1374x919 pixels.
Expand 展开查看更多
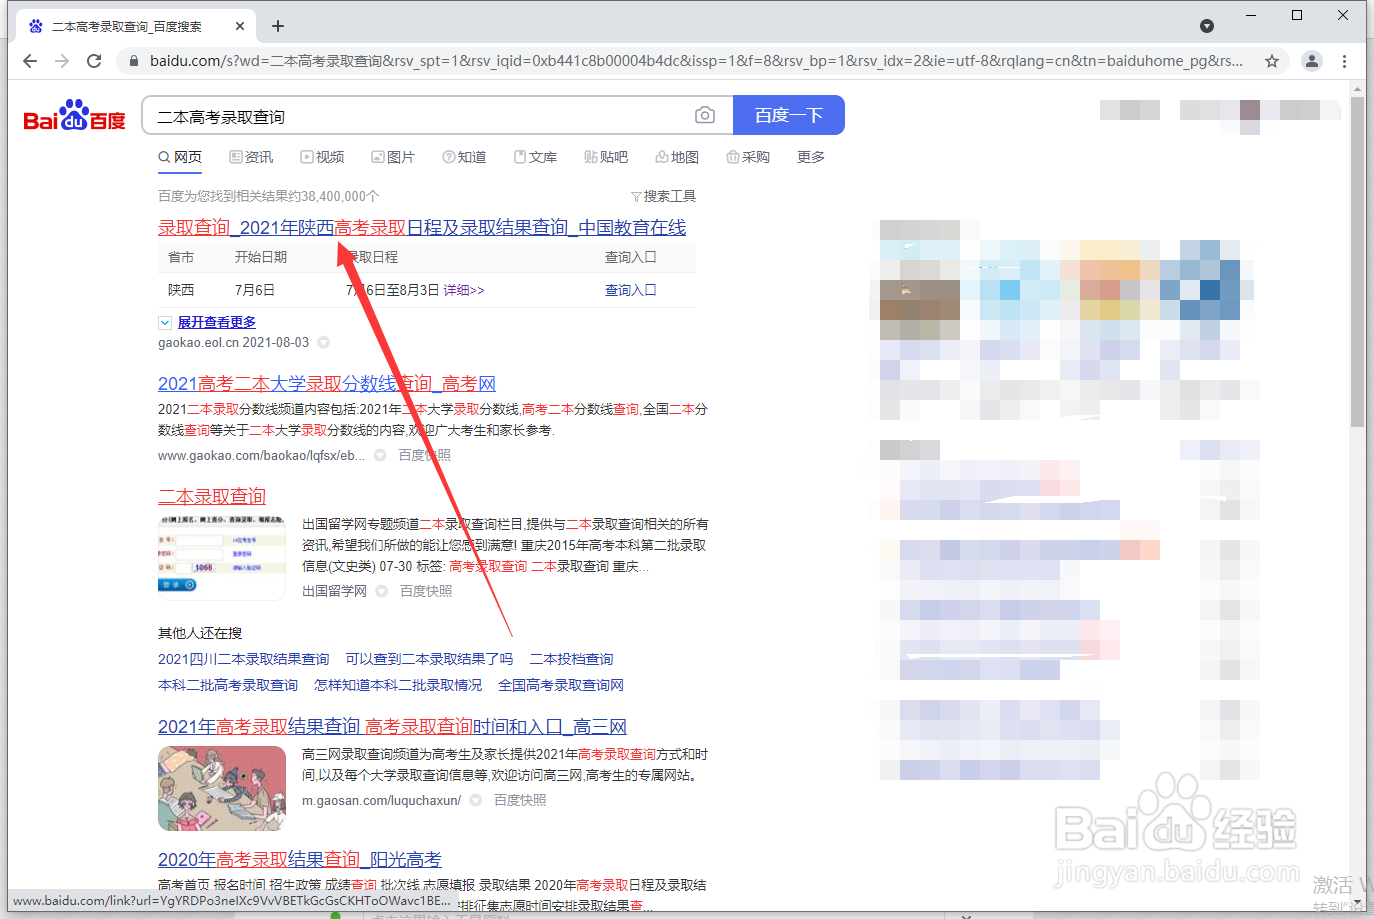pos(217,322)
